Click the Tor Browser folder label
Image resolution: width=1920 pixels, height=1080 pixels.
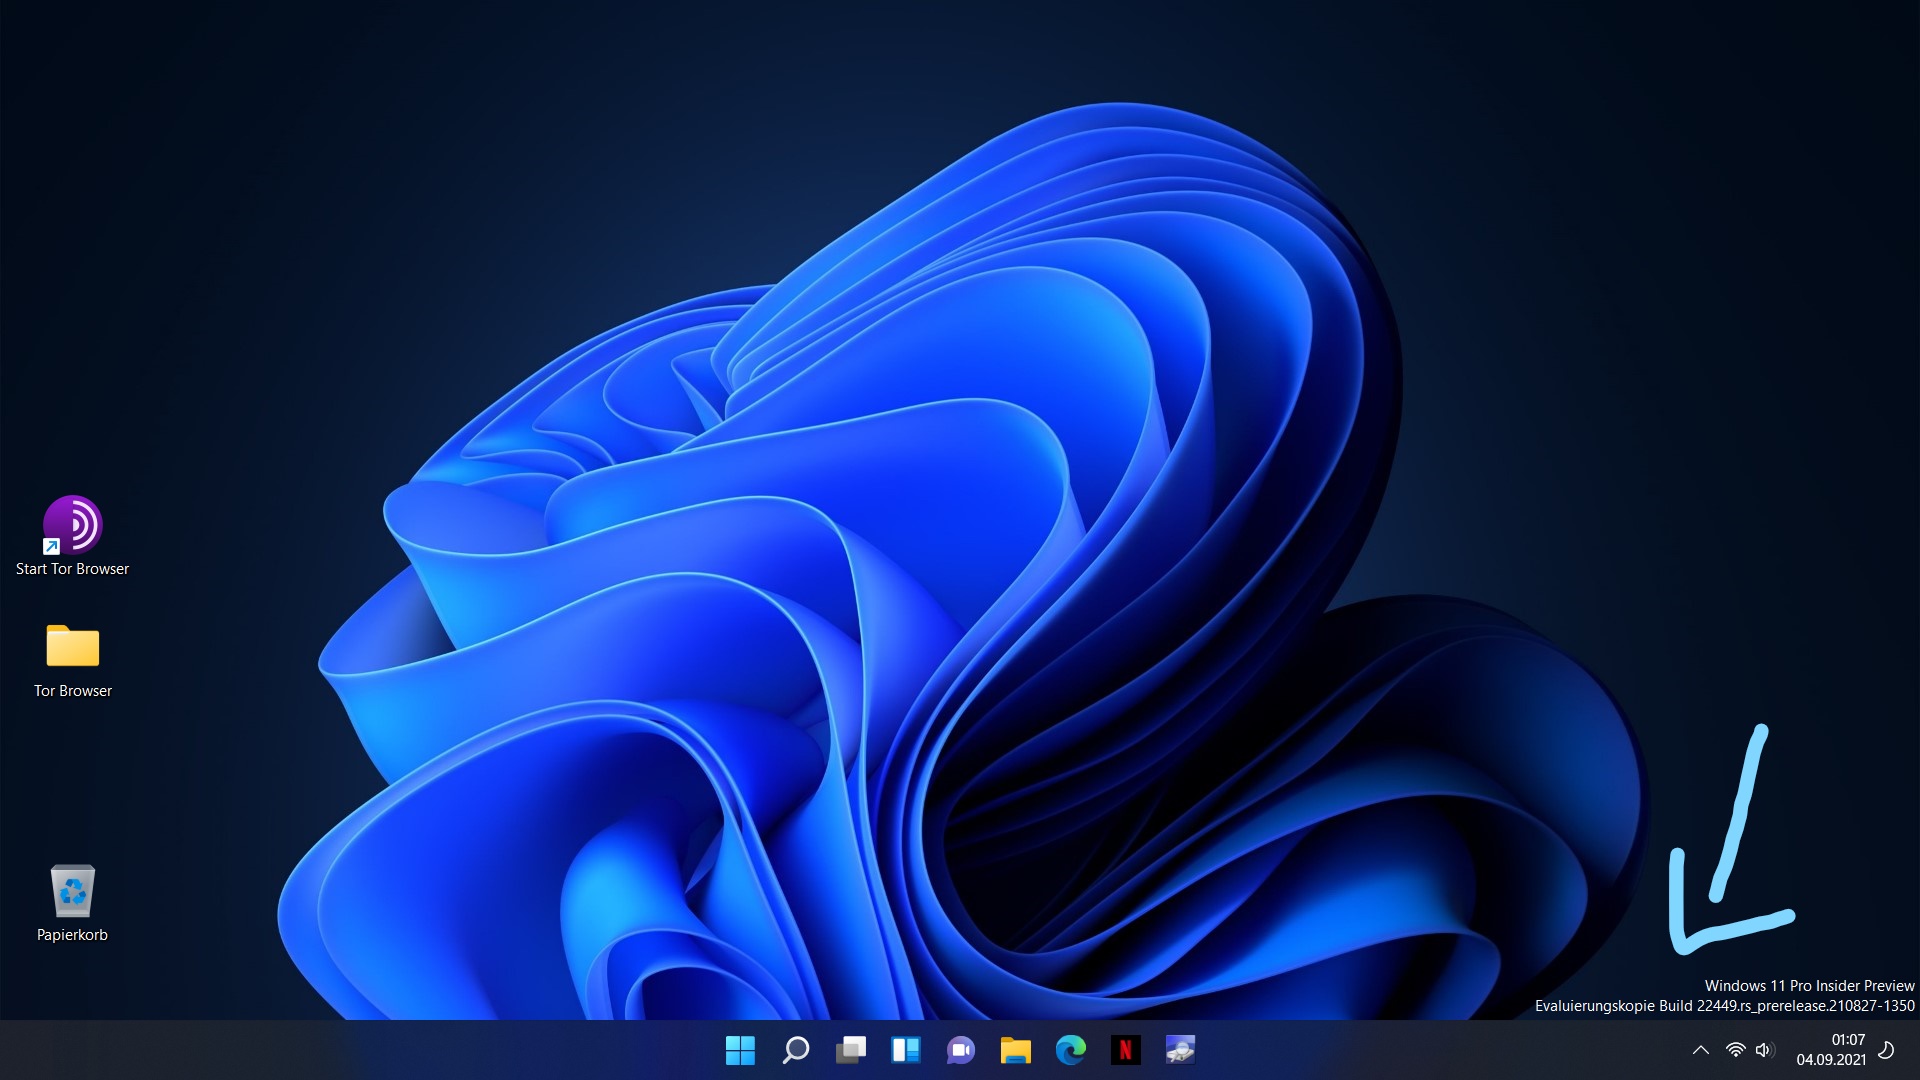tap(72, 691)
